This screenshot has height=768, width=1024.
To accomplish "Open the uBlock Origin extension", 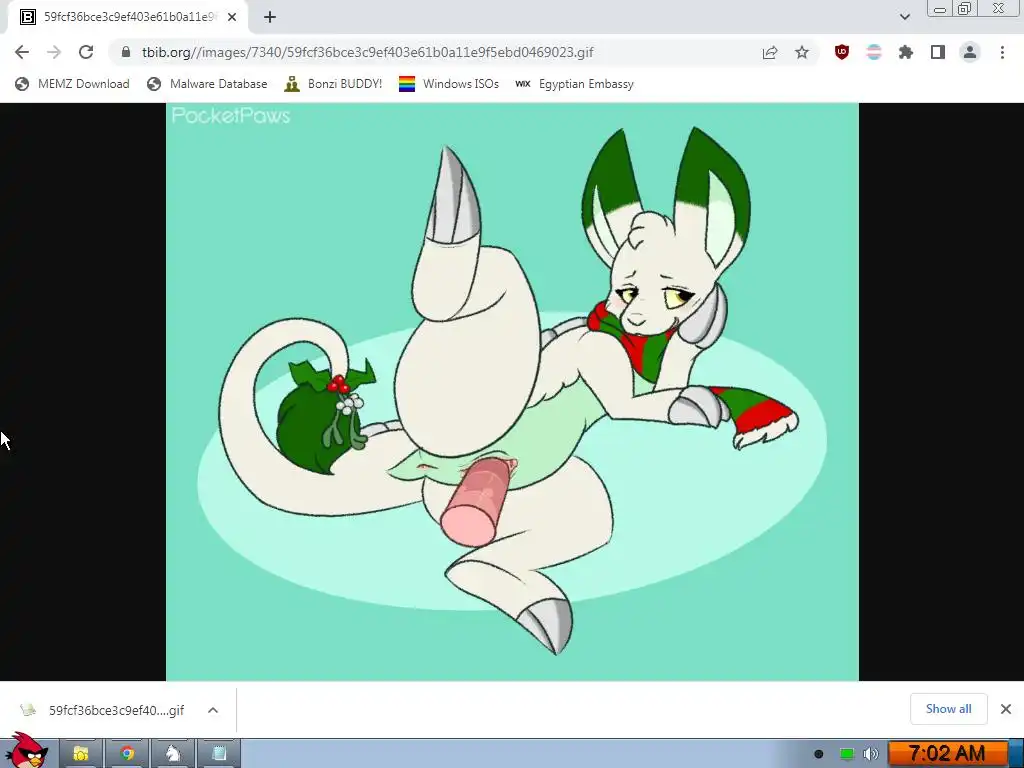I will click(842, 52).
